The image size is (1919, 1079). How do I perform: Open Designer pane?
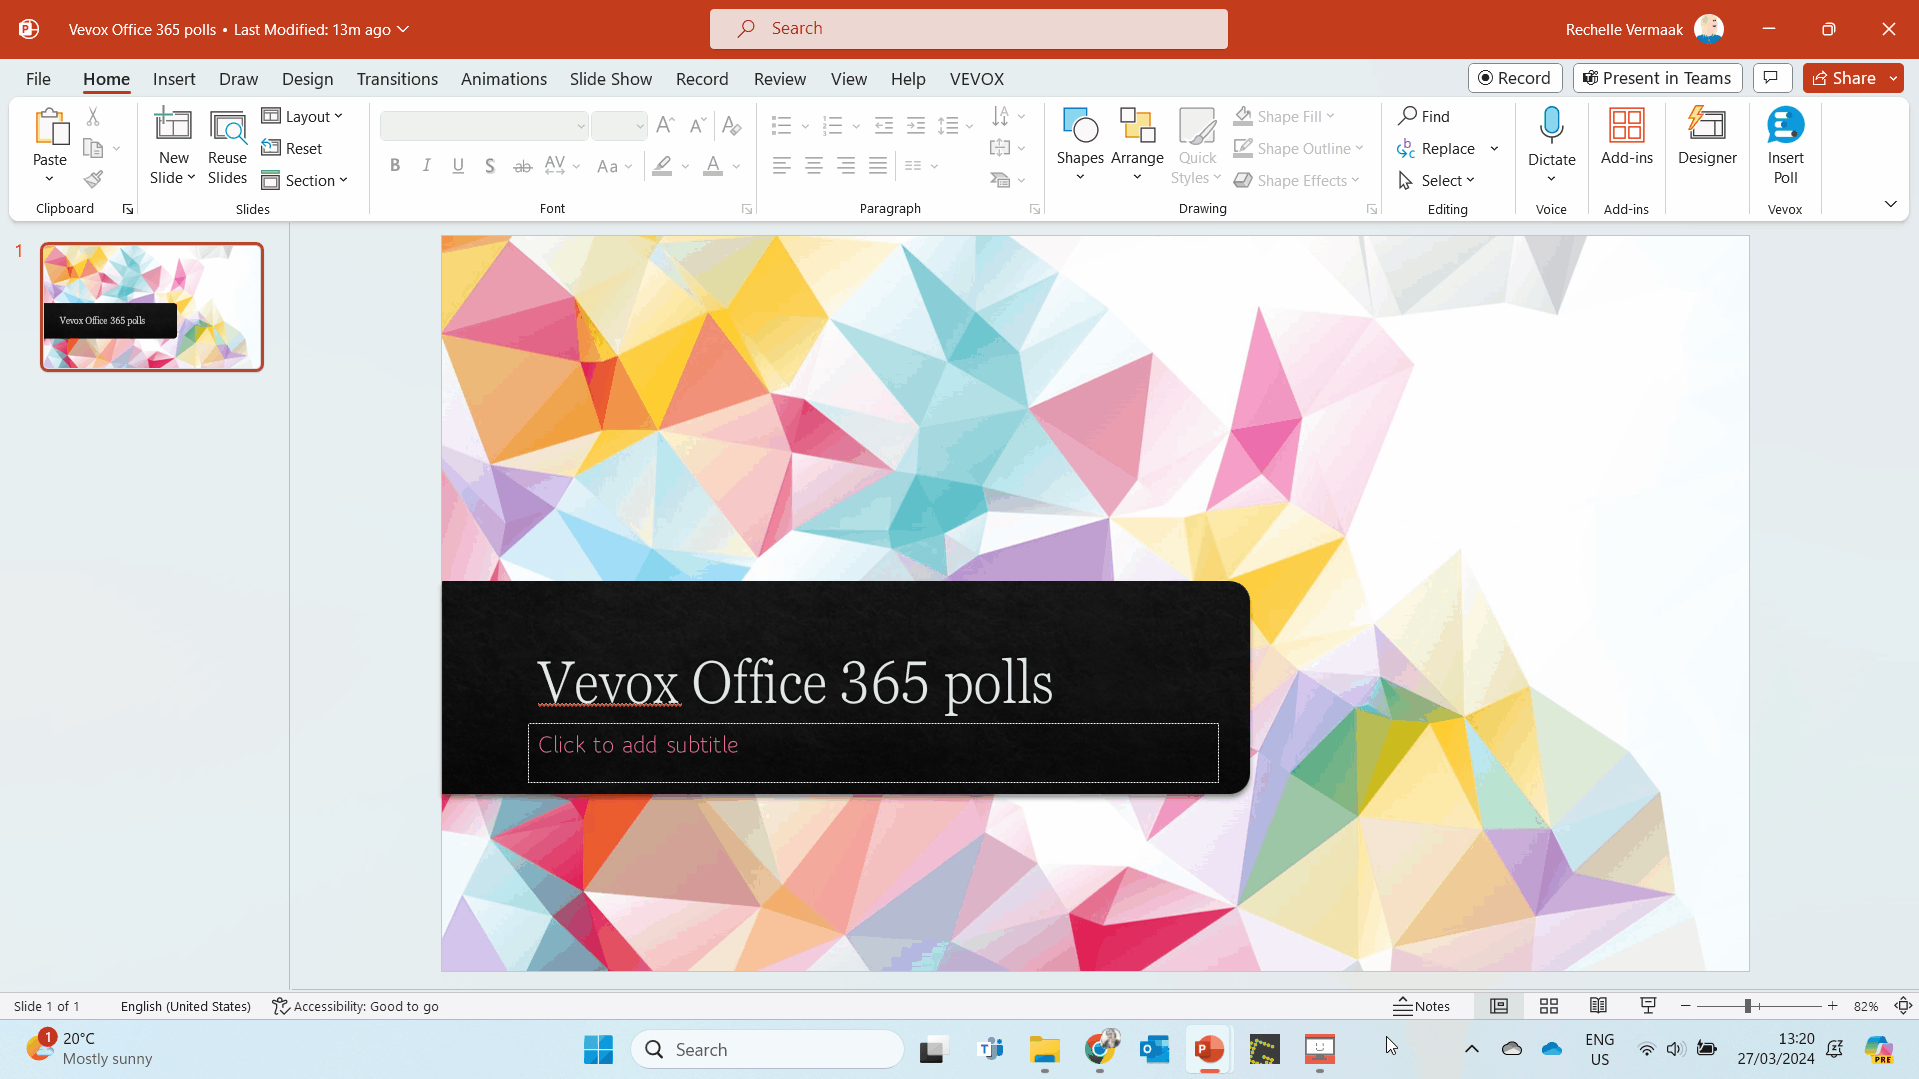coord(1707,140)
